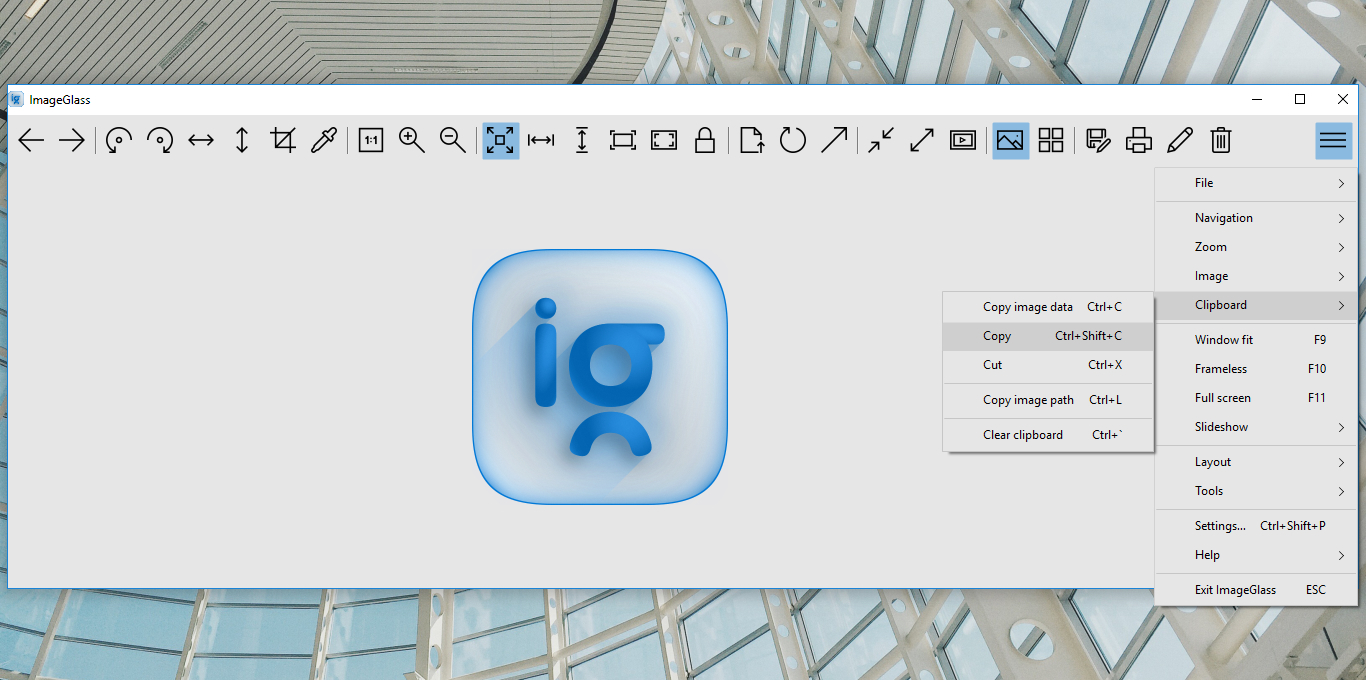The image size is (1366, 680).
Task: Toggle Window fit menu item
Action: 1256,340
